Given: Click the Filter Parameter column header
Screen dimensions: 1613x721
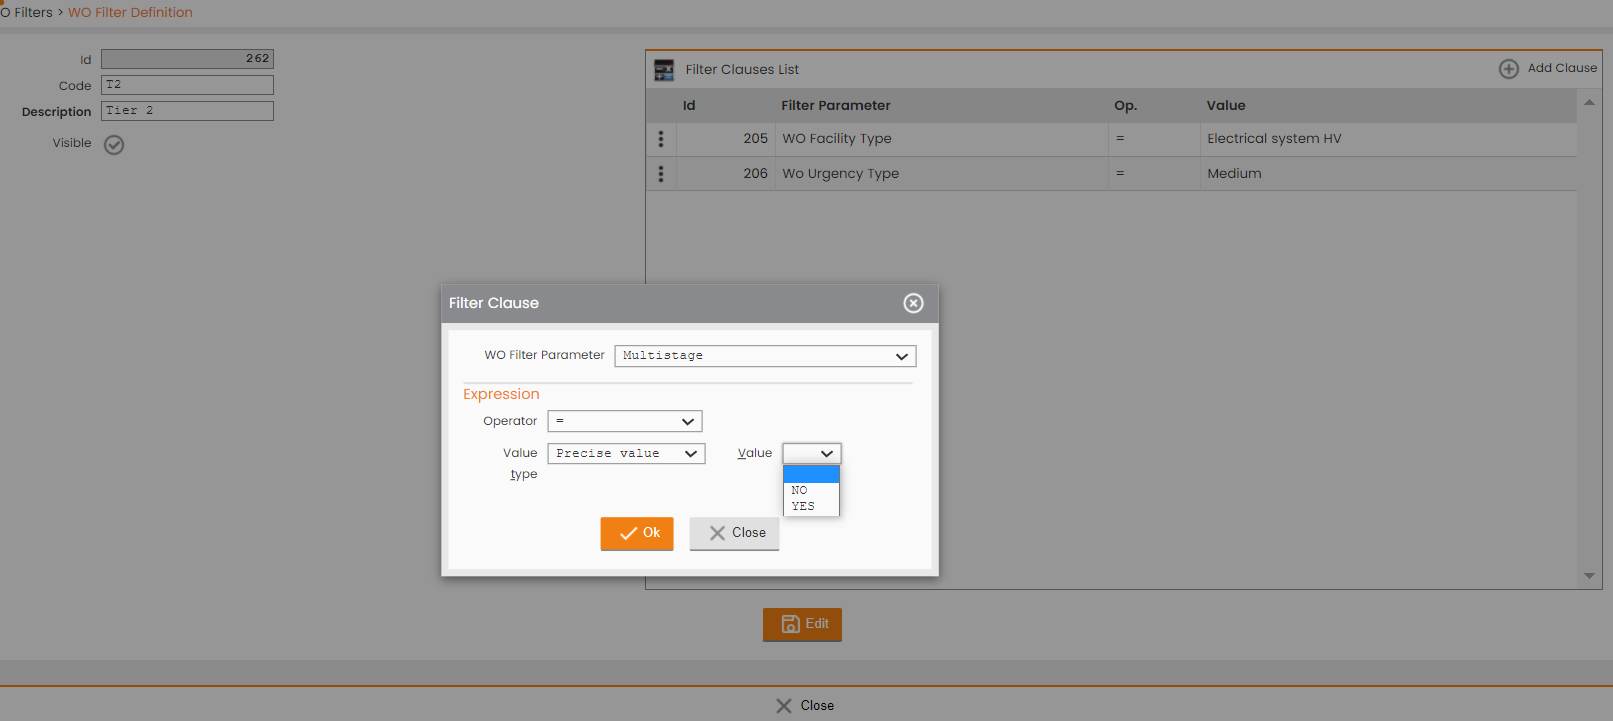Looking at the screenshot, I should click(x=836, y=106).
